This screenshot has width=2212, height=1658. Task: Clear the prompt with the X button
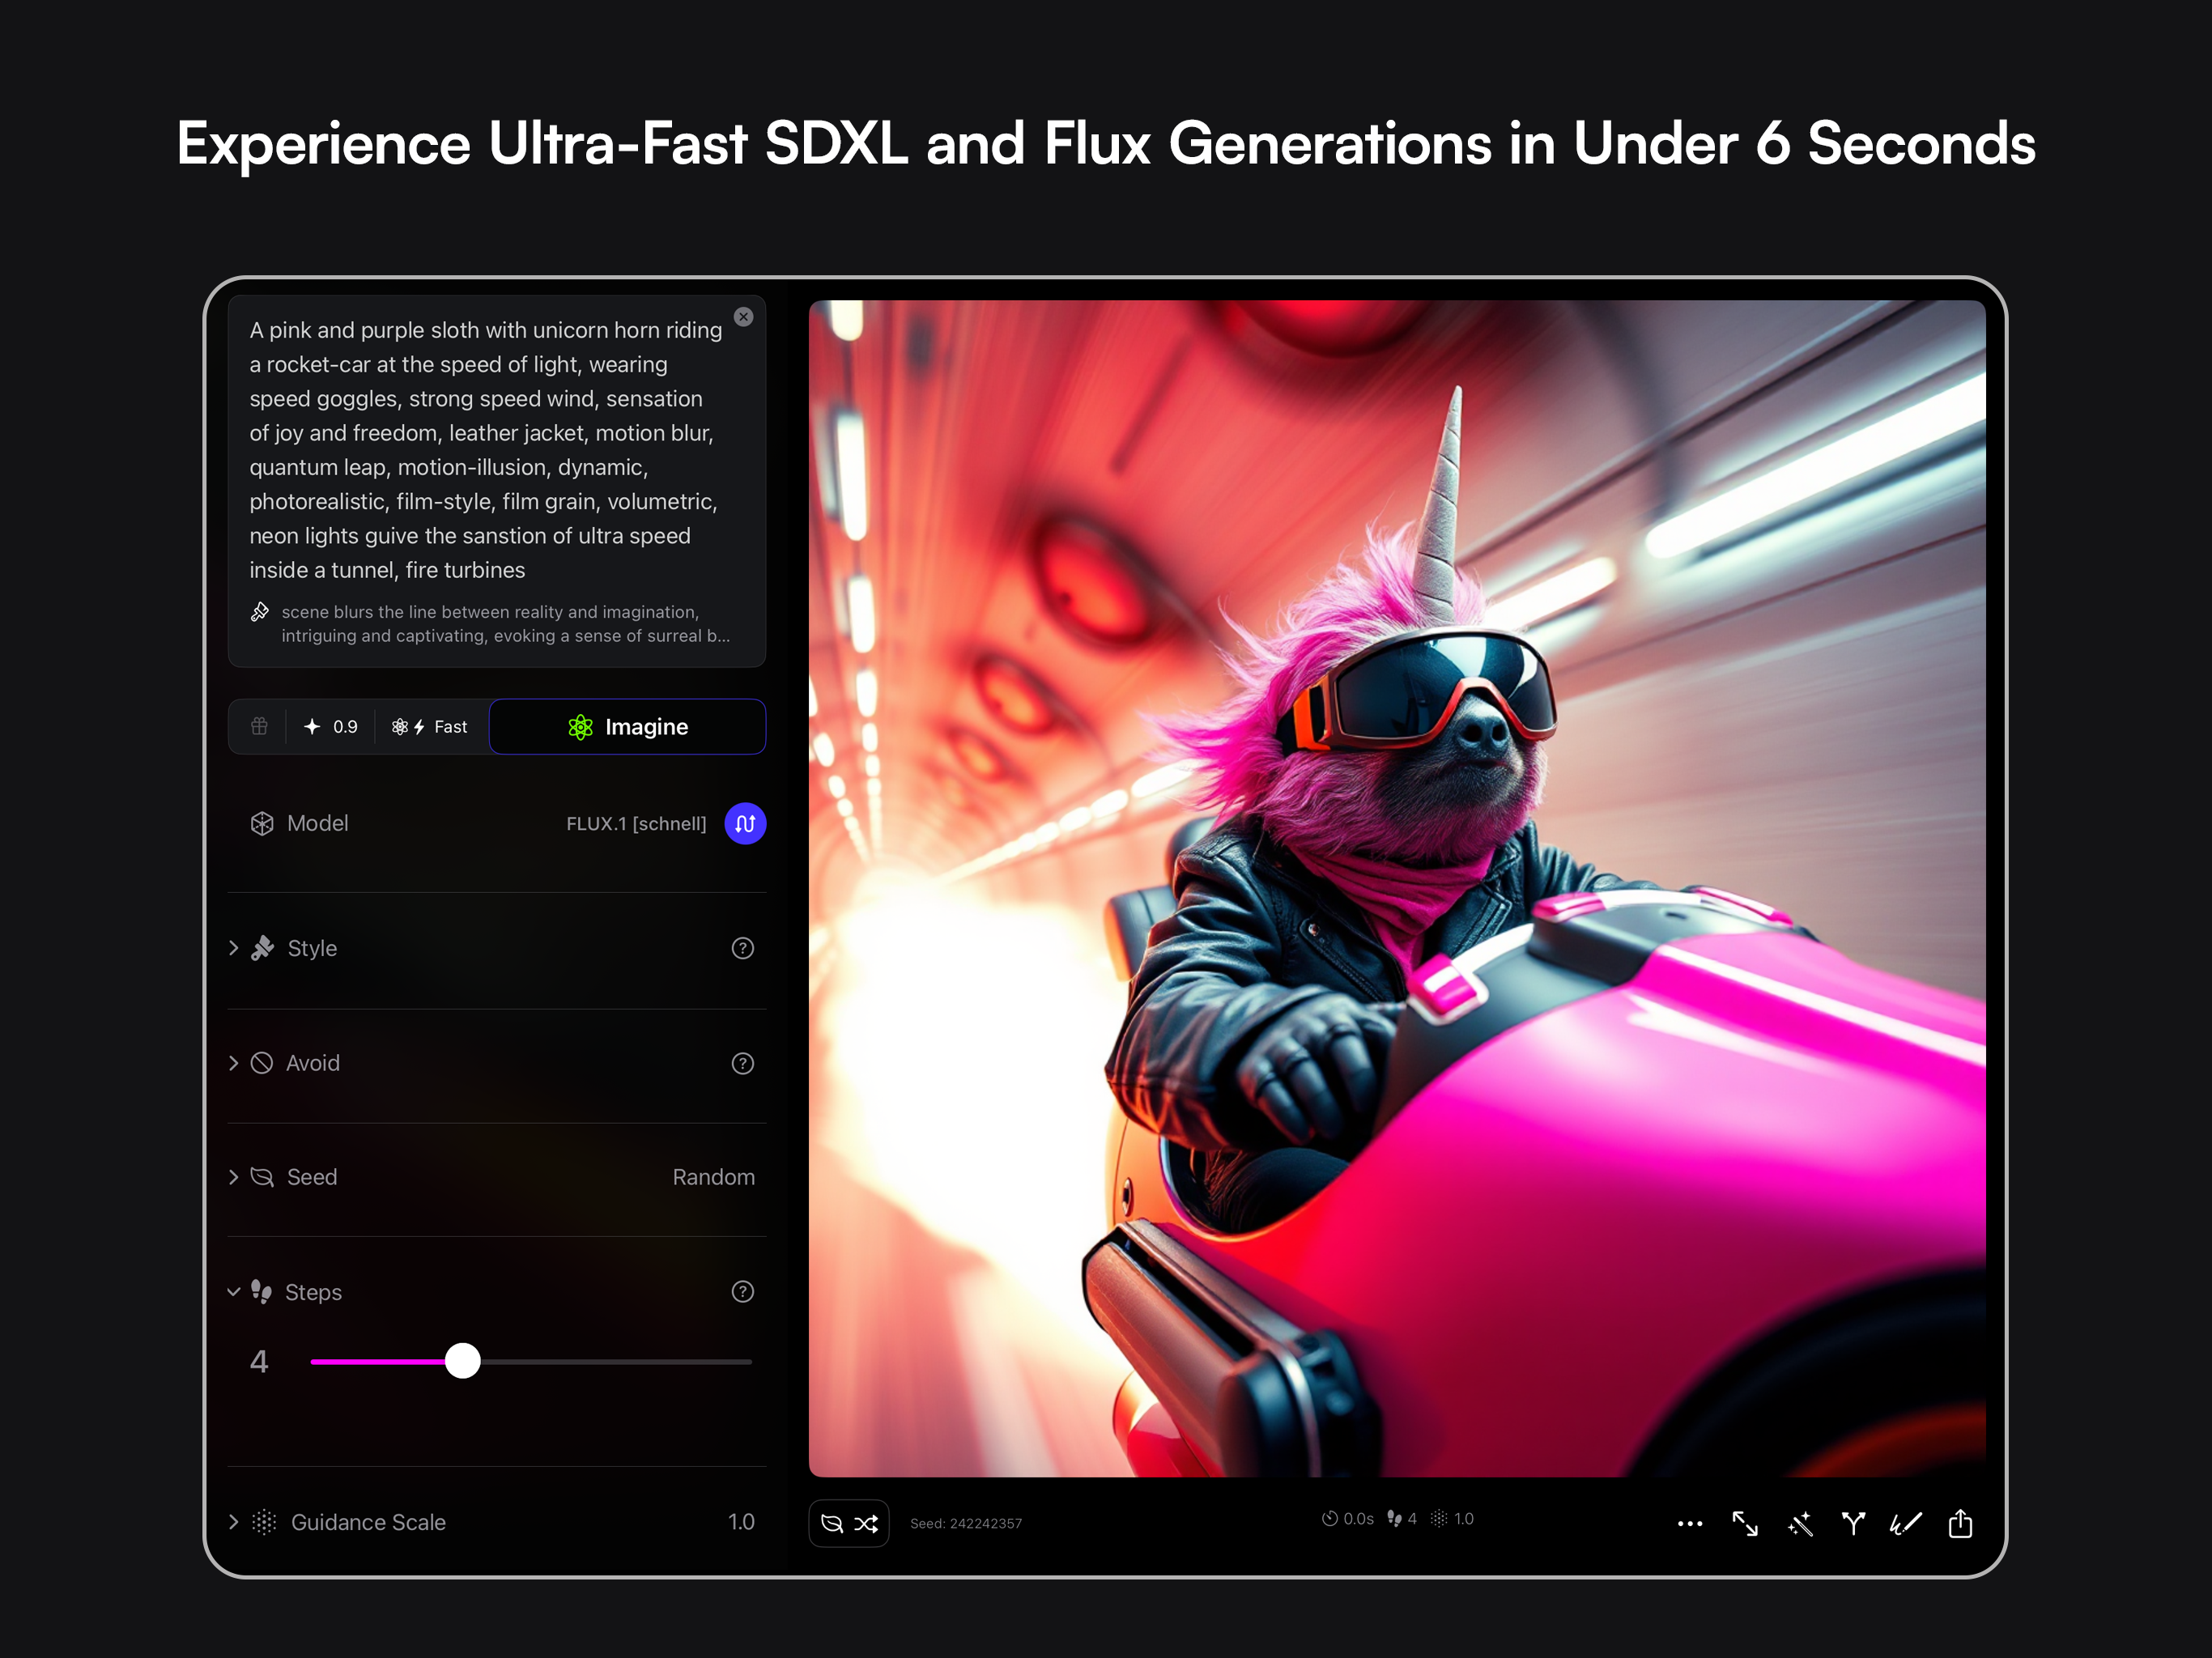point(743,317)
